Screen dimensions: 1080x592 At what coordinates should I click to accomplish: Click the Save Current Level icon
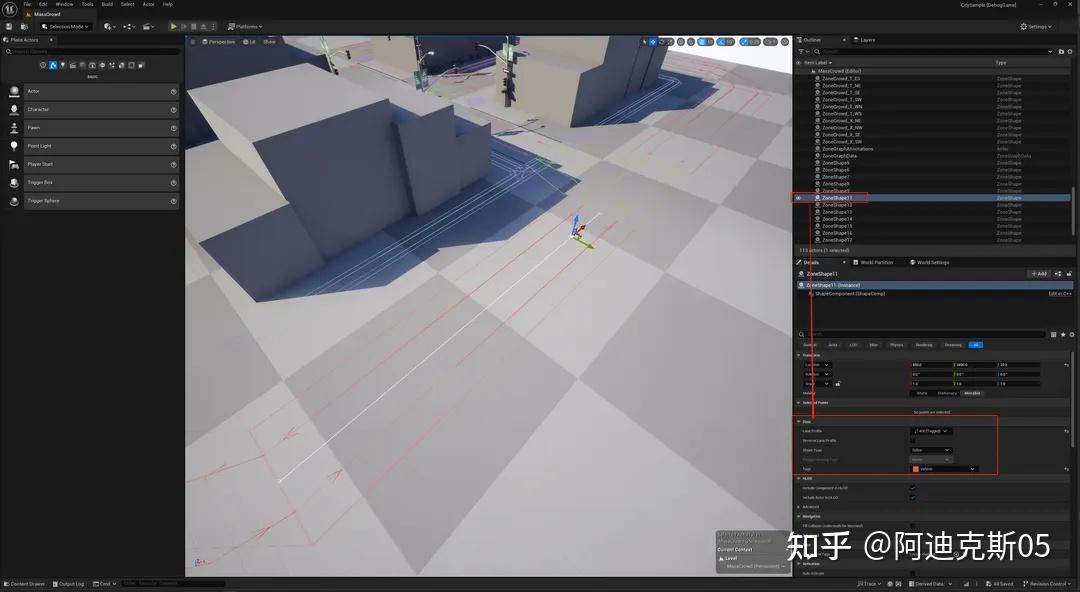(9, 26)
